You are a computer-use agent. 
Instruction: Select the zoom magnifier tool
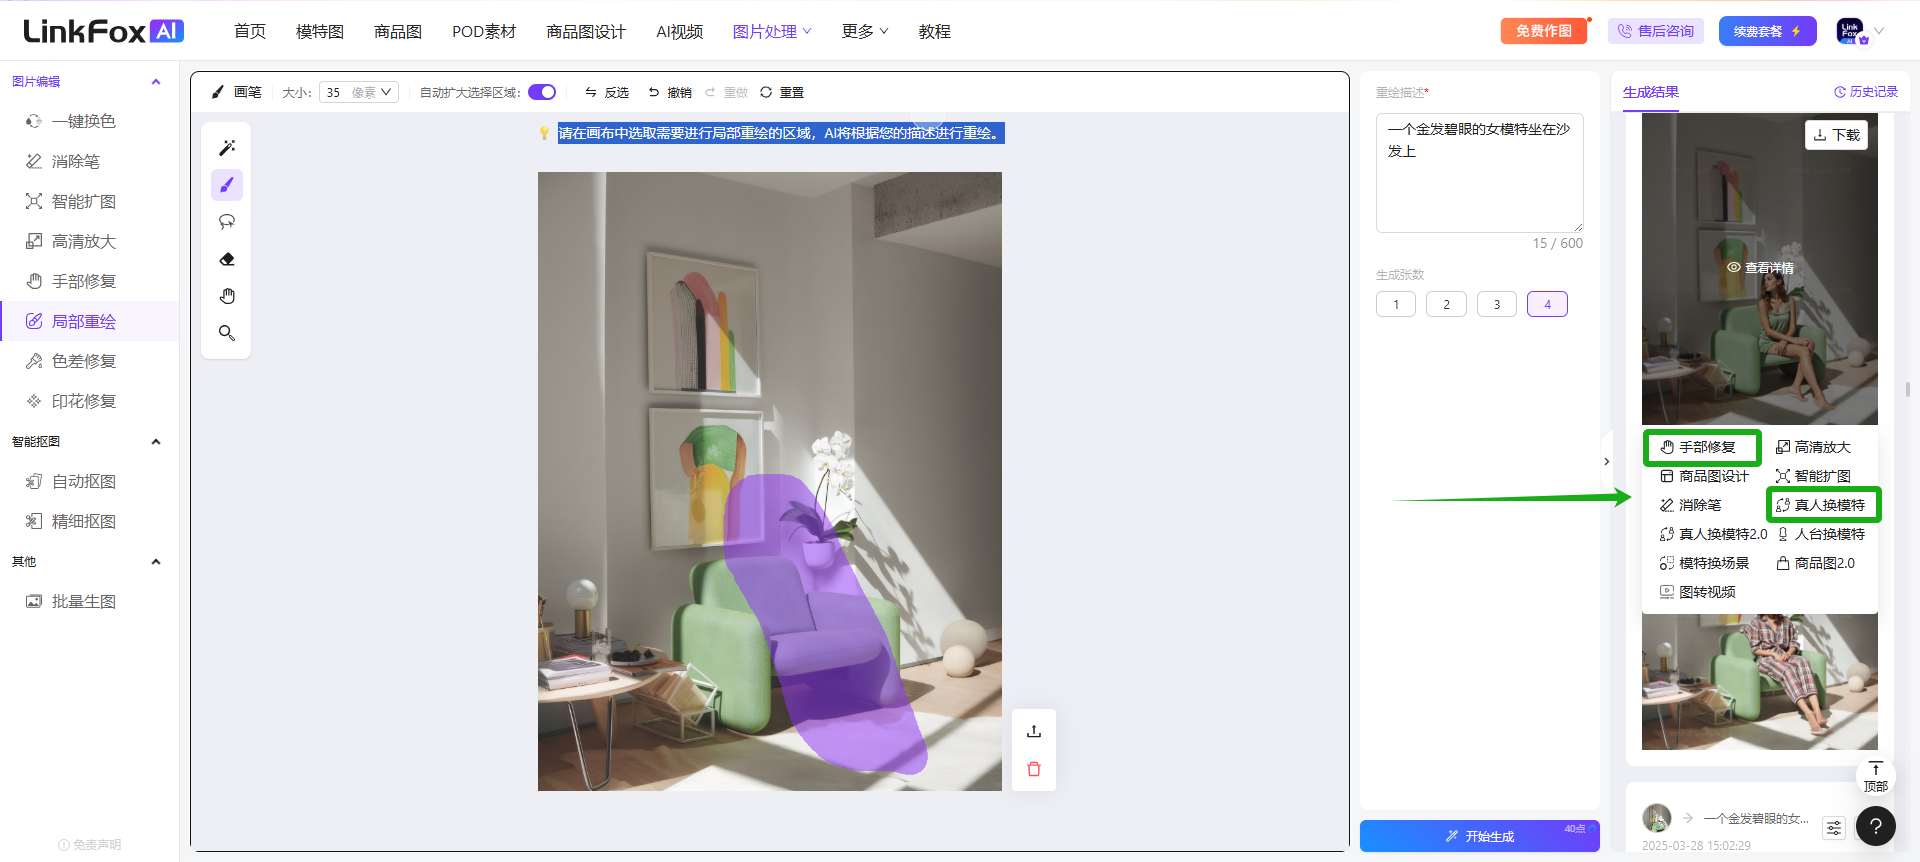tap(227, 333)
